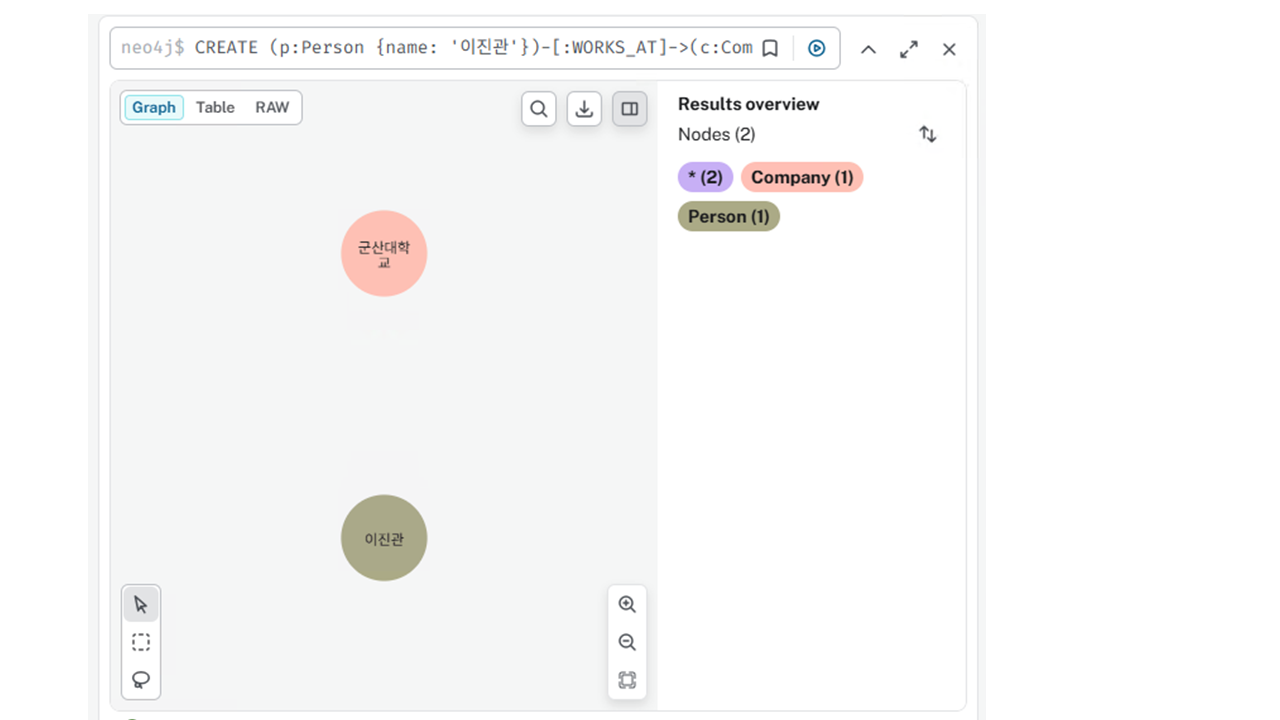Download the graph result
1280x720 pixels.
coord(584,109)
